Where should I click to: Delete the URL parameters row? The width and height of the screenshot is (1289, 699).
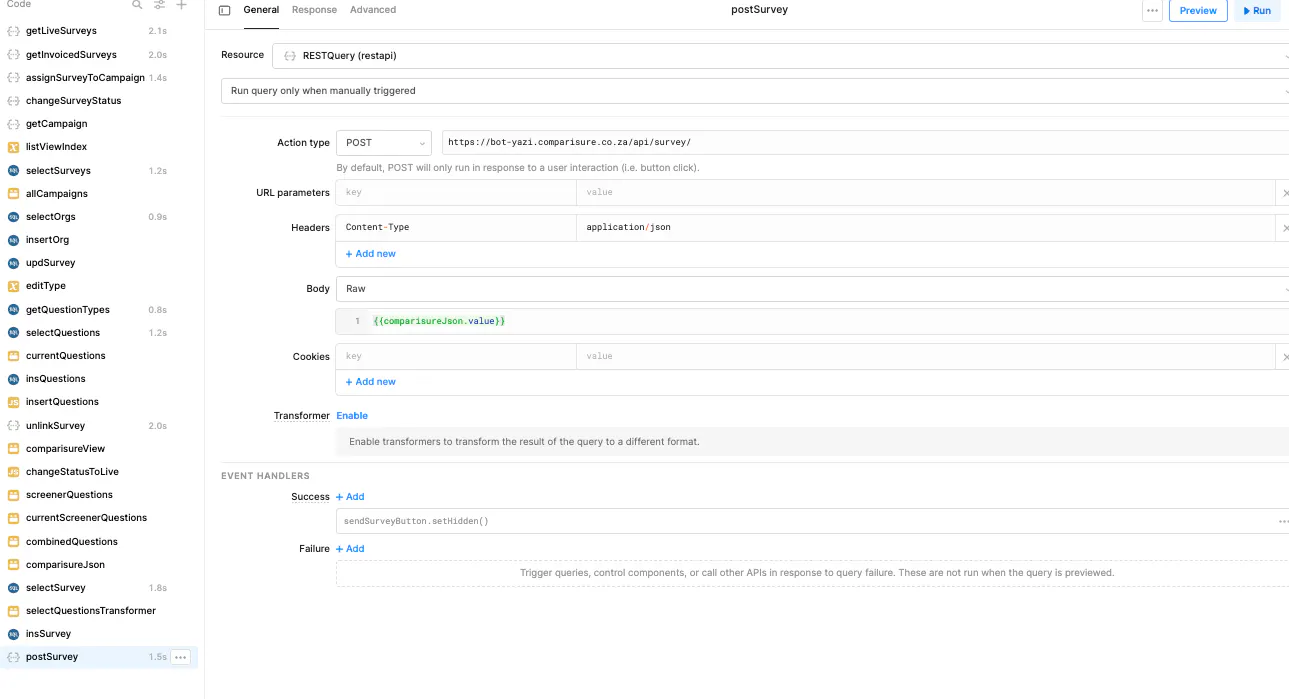click(x=1285, y=192)
